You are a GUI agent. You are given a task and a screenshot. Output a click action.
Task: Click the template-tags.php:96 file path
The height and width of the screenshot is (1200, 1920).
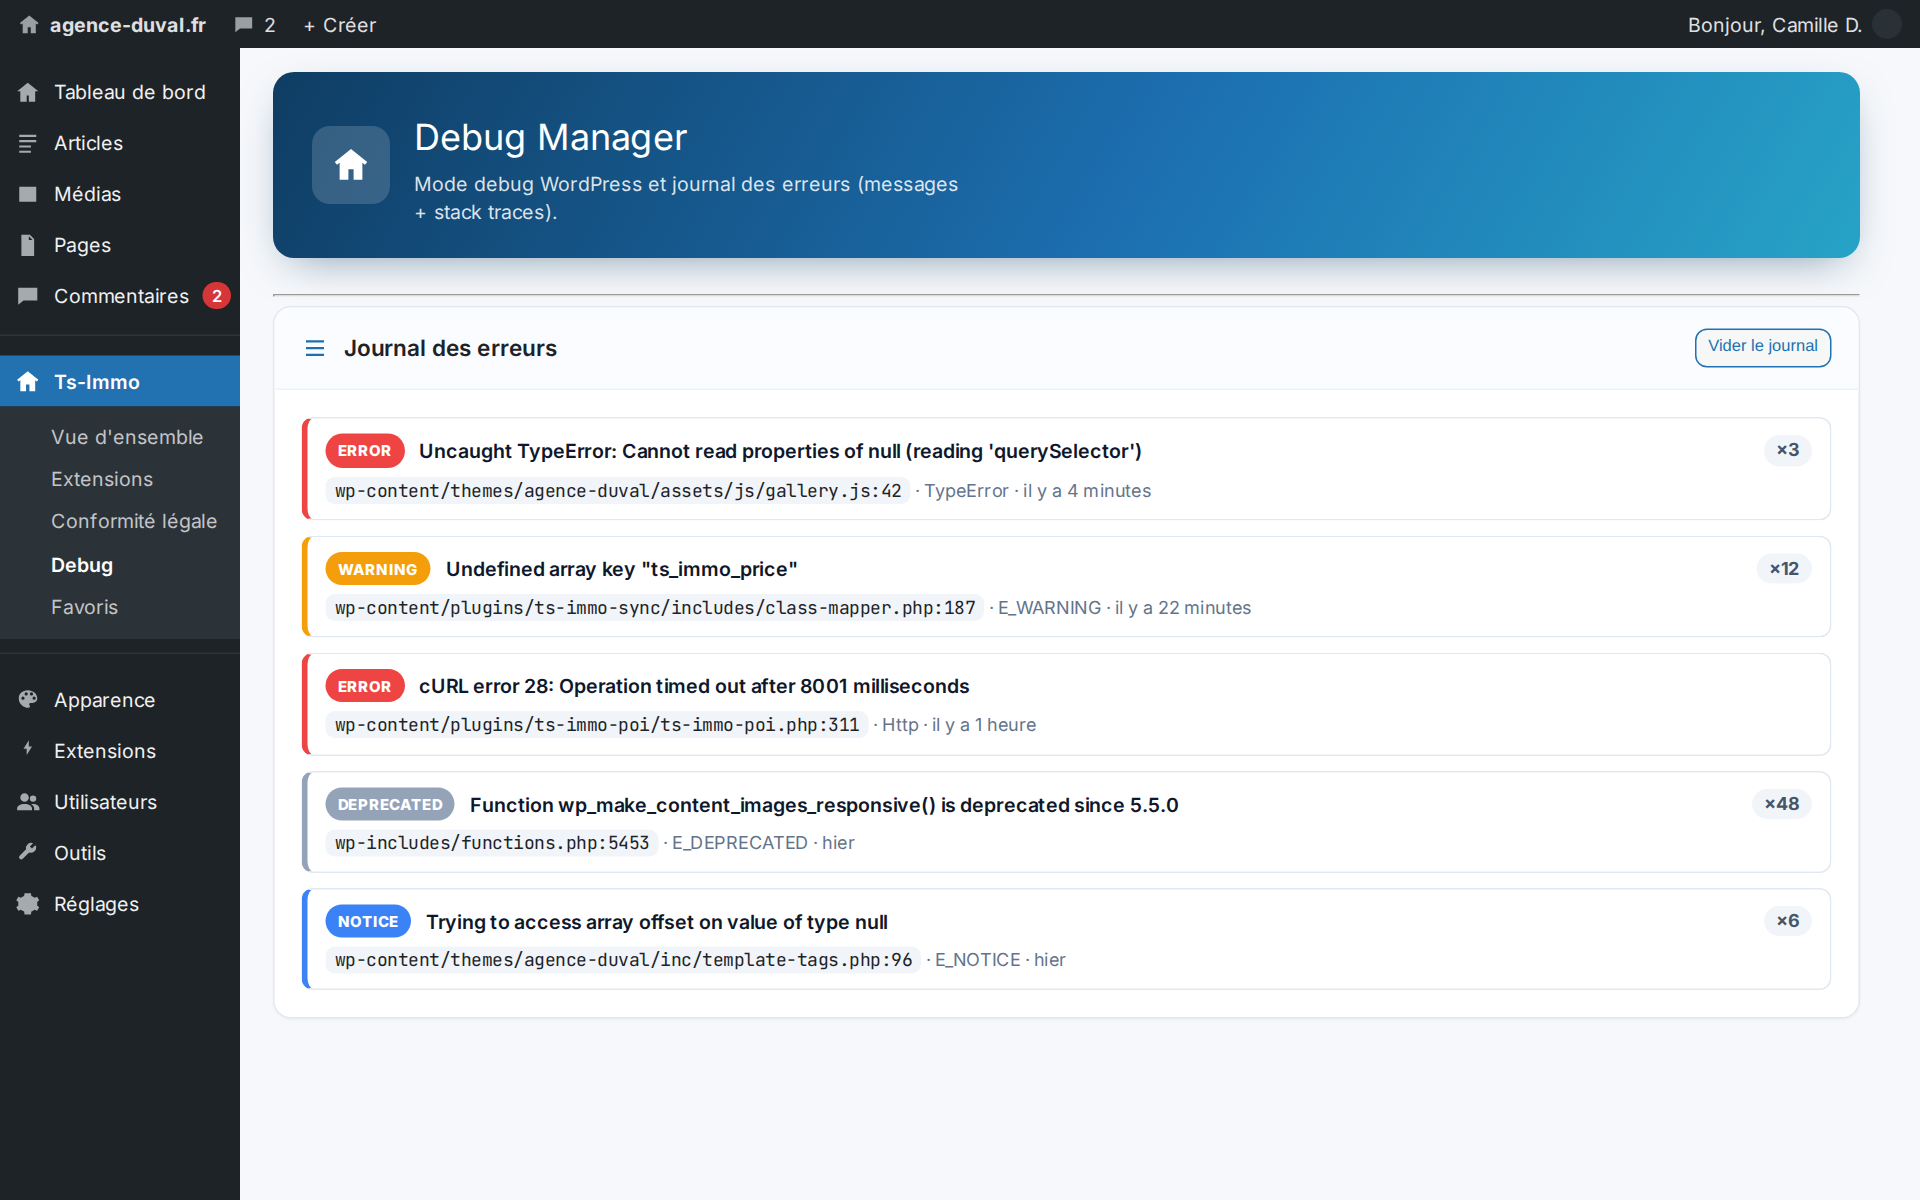tap(624, 960)
